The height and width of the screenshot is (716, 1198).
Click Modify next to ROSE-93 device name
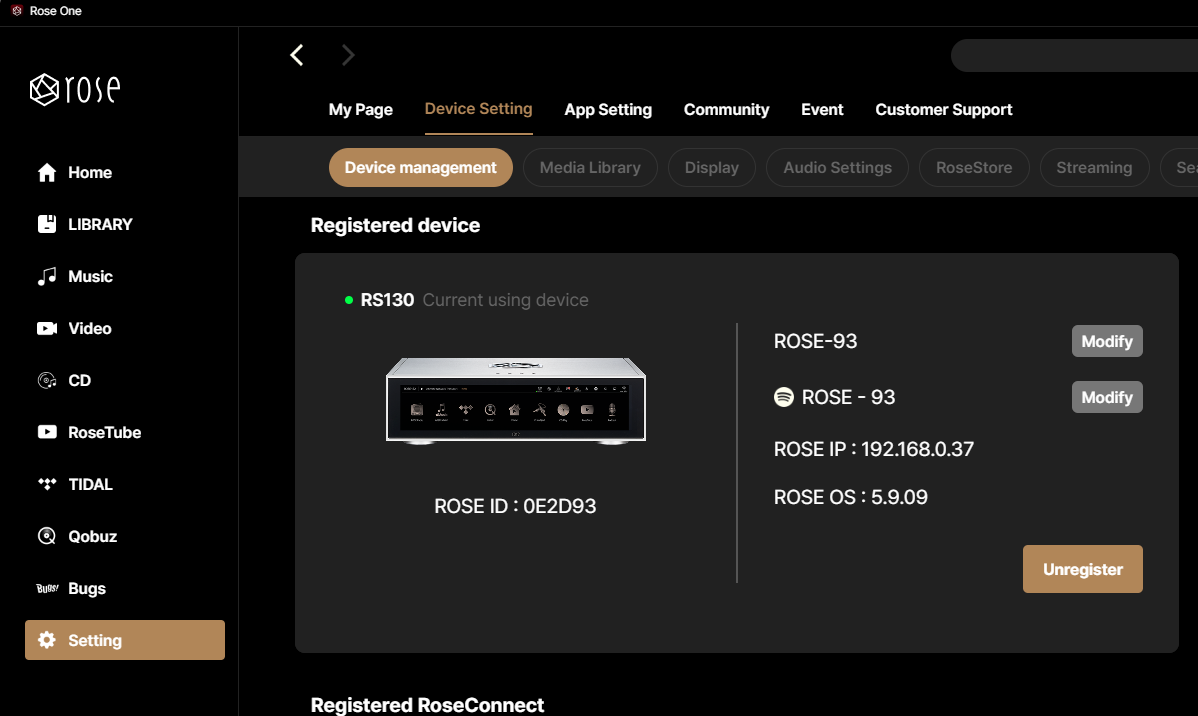click(x=1106, y=341)
